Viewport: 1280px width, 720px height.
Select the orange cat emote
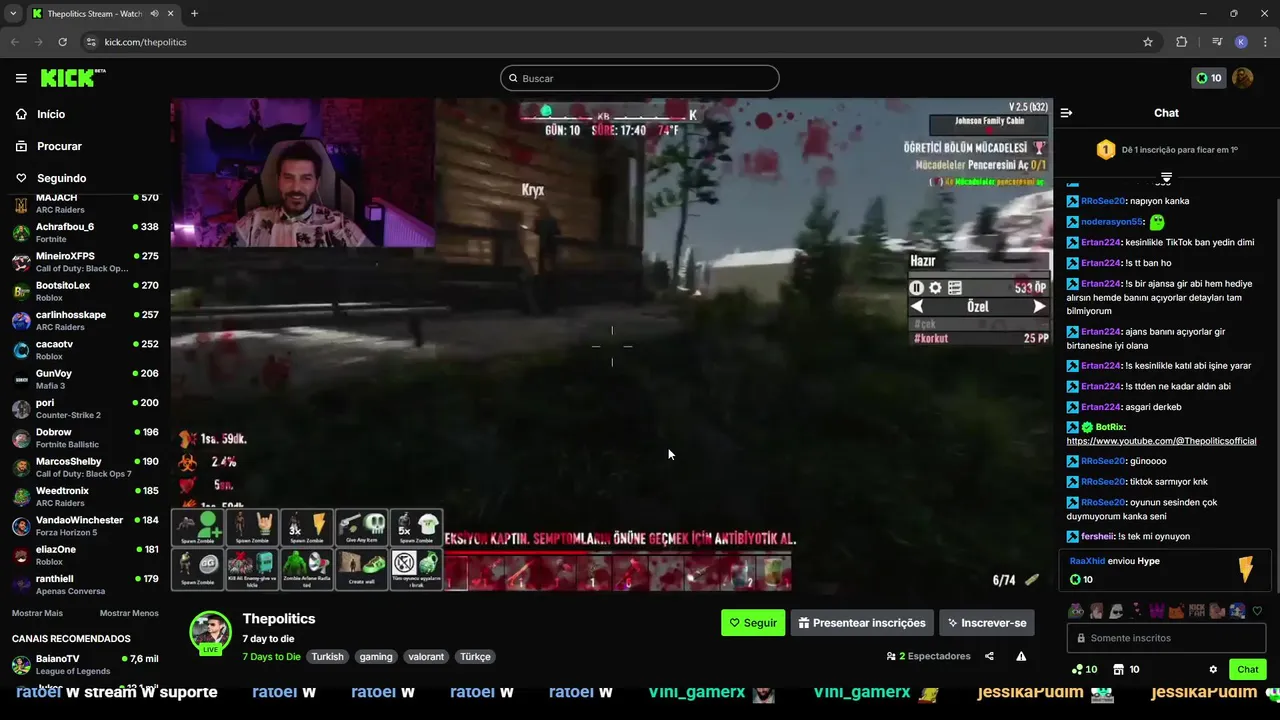(1177, 611)
